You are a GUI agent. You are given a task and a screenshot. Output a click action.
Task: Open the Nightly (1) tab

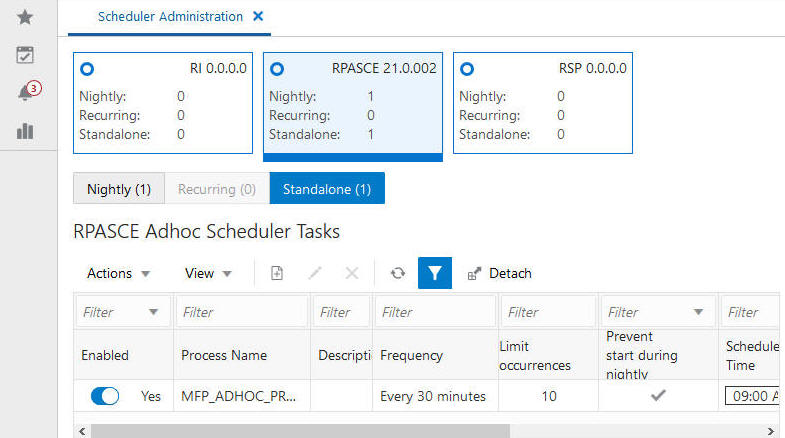tap(119, 189)
